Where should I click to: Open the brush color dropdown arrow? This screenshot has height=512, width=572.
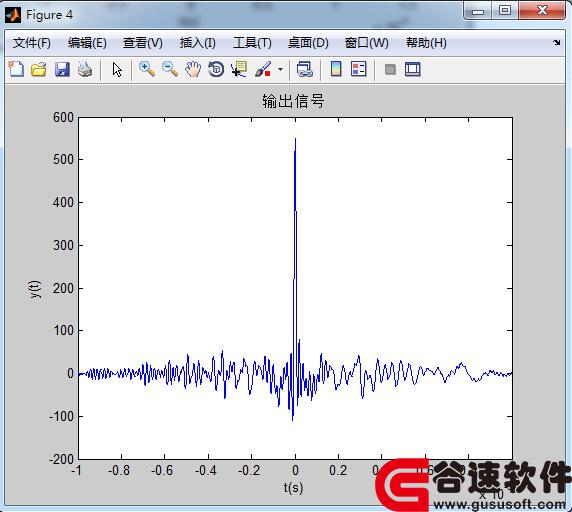280,69
